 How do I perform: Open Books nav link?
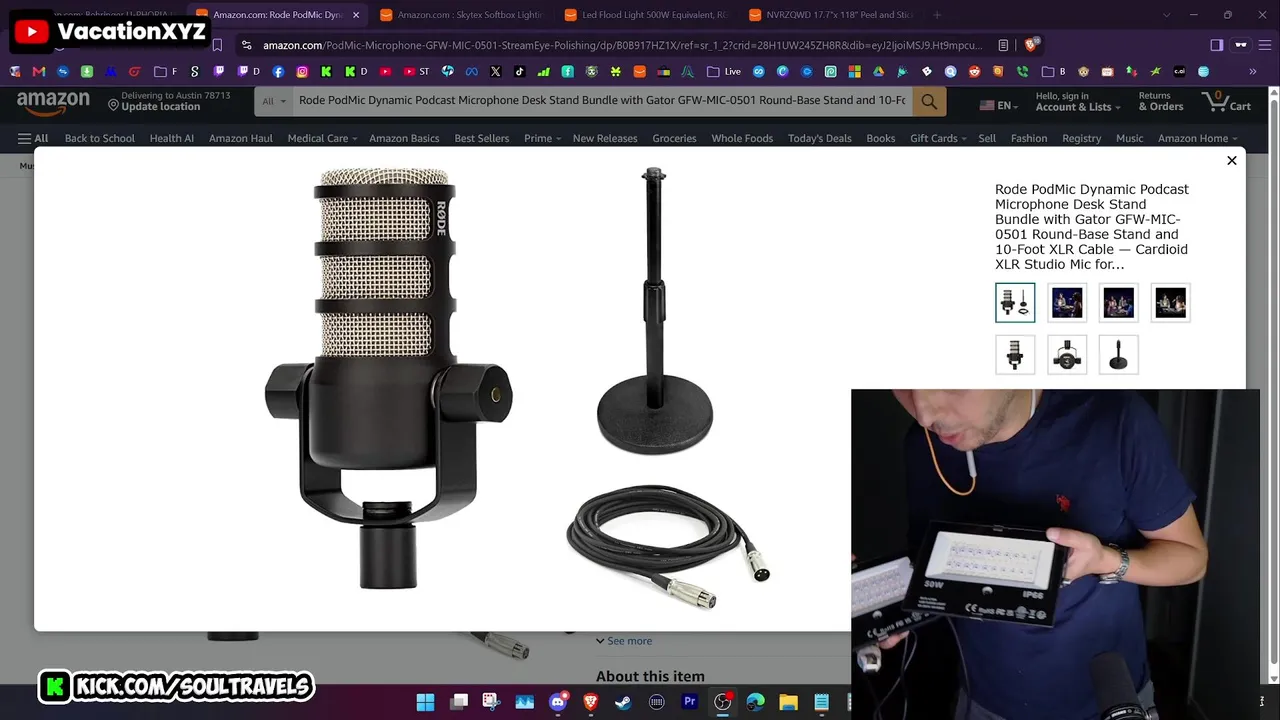(881, 138)
